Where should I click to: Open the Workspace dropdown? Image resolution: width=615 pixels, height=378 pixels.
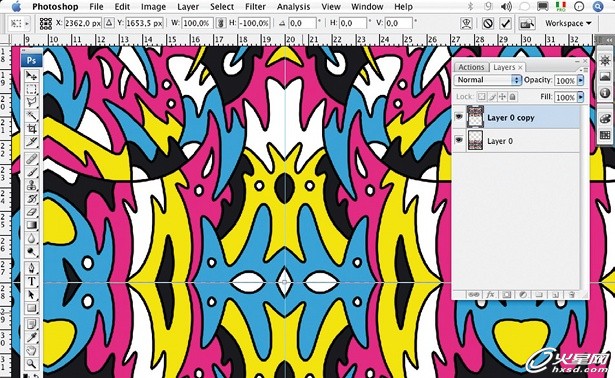pyautogui.click(x=568, y=24)
